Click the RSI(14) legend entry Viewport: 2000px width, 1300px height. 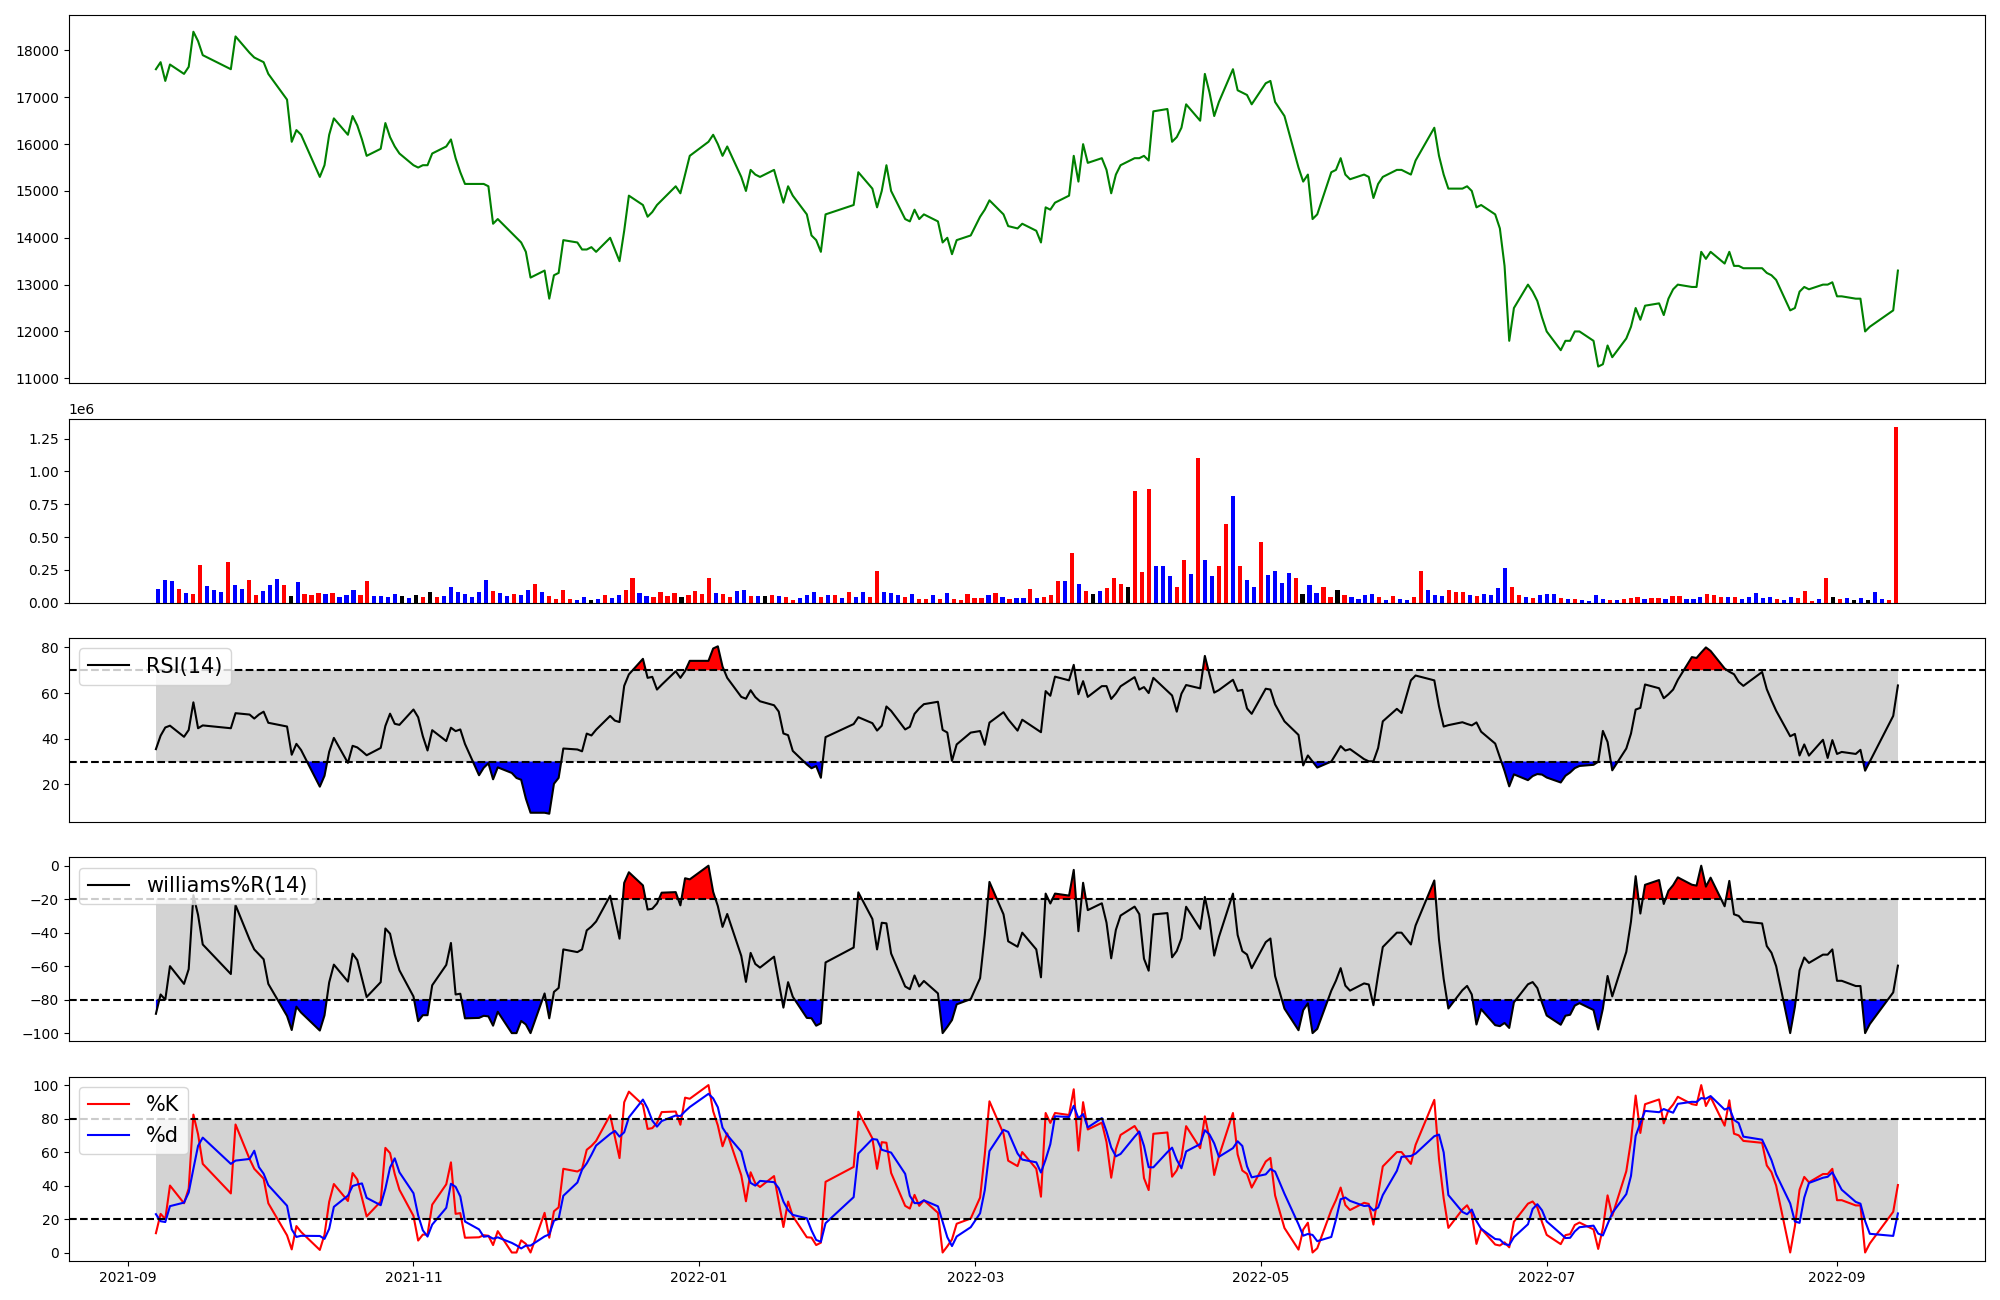[183, 666]
